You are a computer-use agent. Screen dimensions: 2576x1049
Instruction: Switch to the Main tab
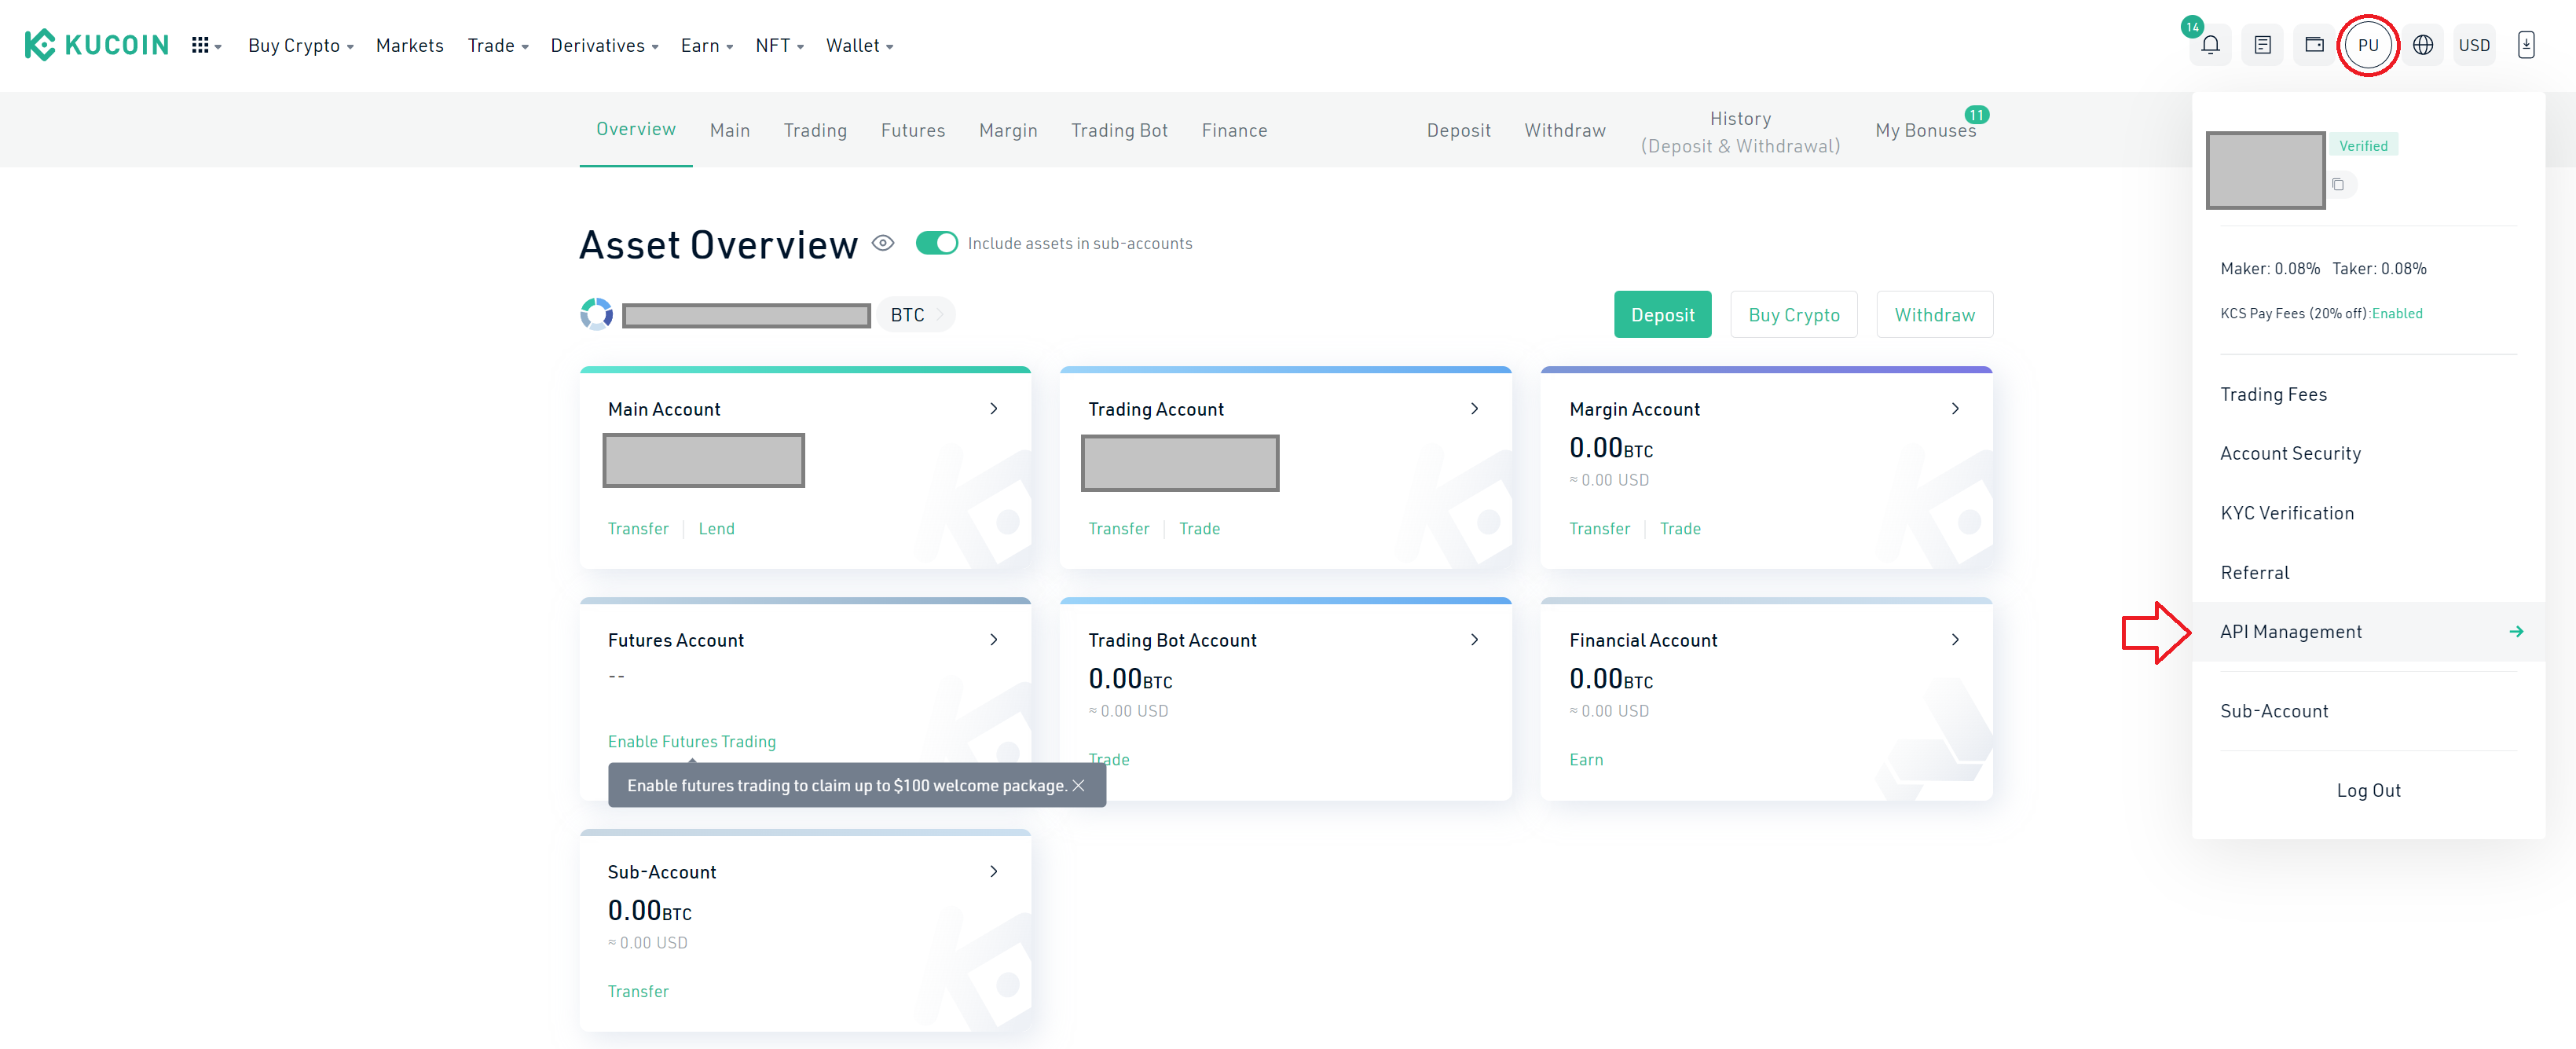coord(730,130)
